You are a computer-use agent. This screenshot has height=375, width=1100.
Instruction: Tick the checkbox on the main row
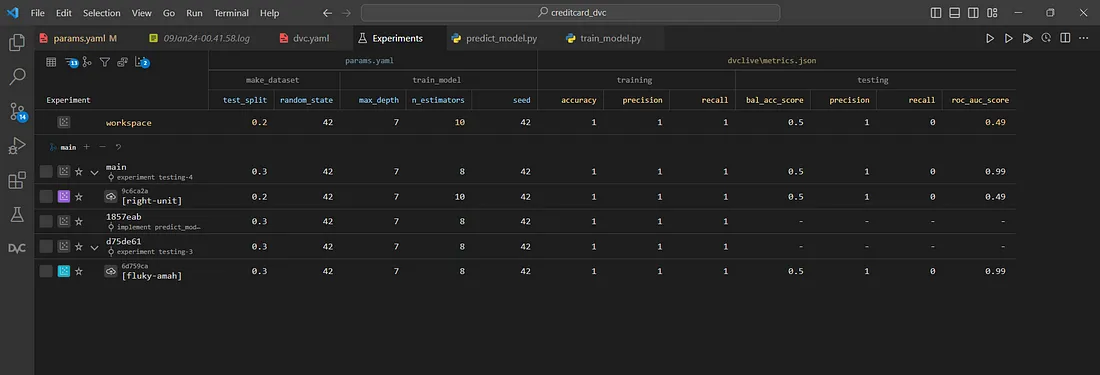pos(46,172)
